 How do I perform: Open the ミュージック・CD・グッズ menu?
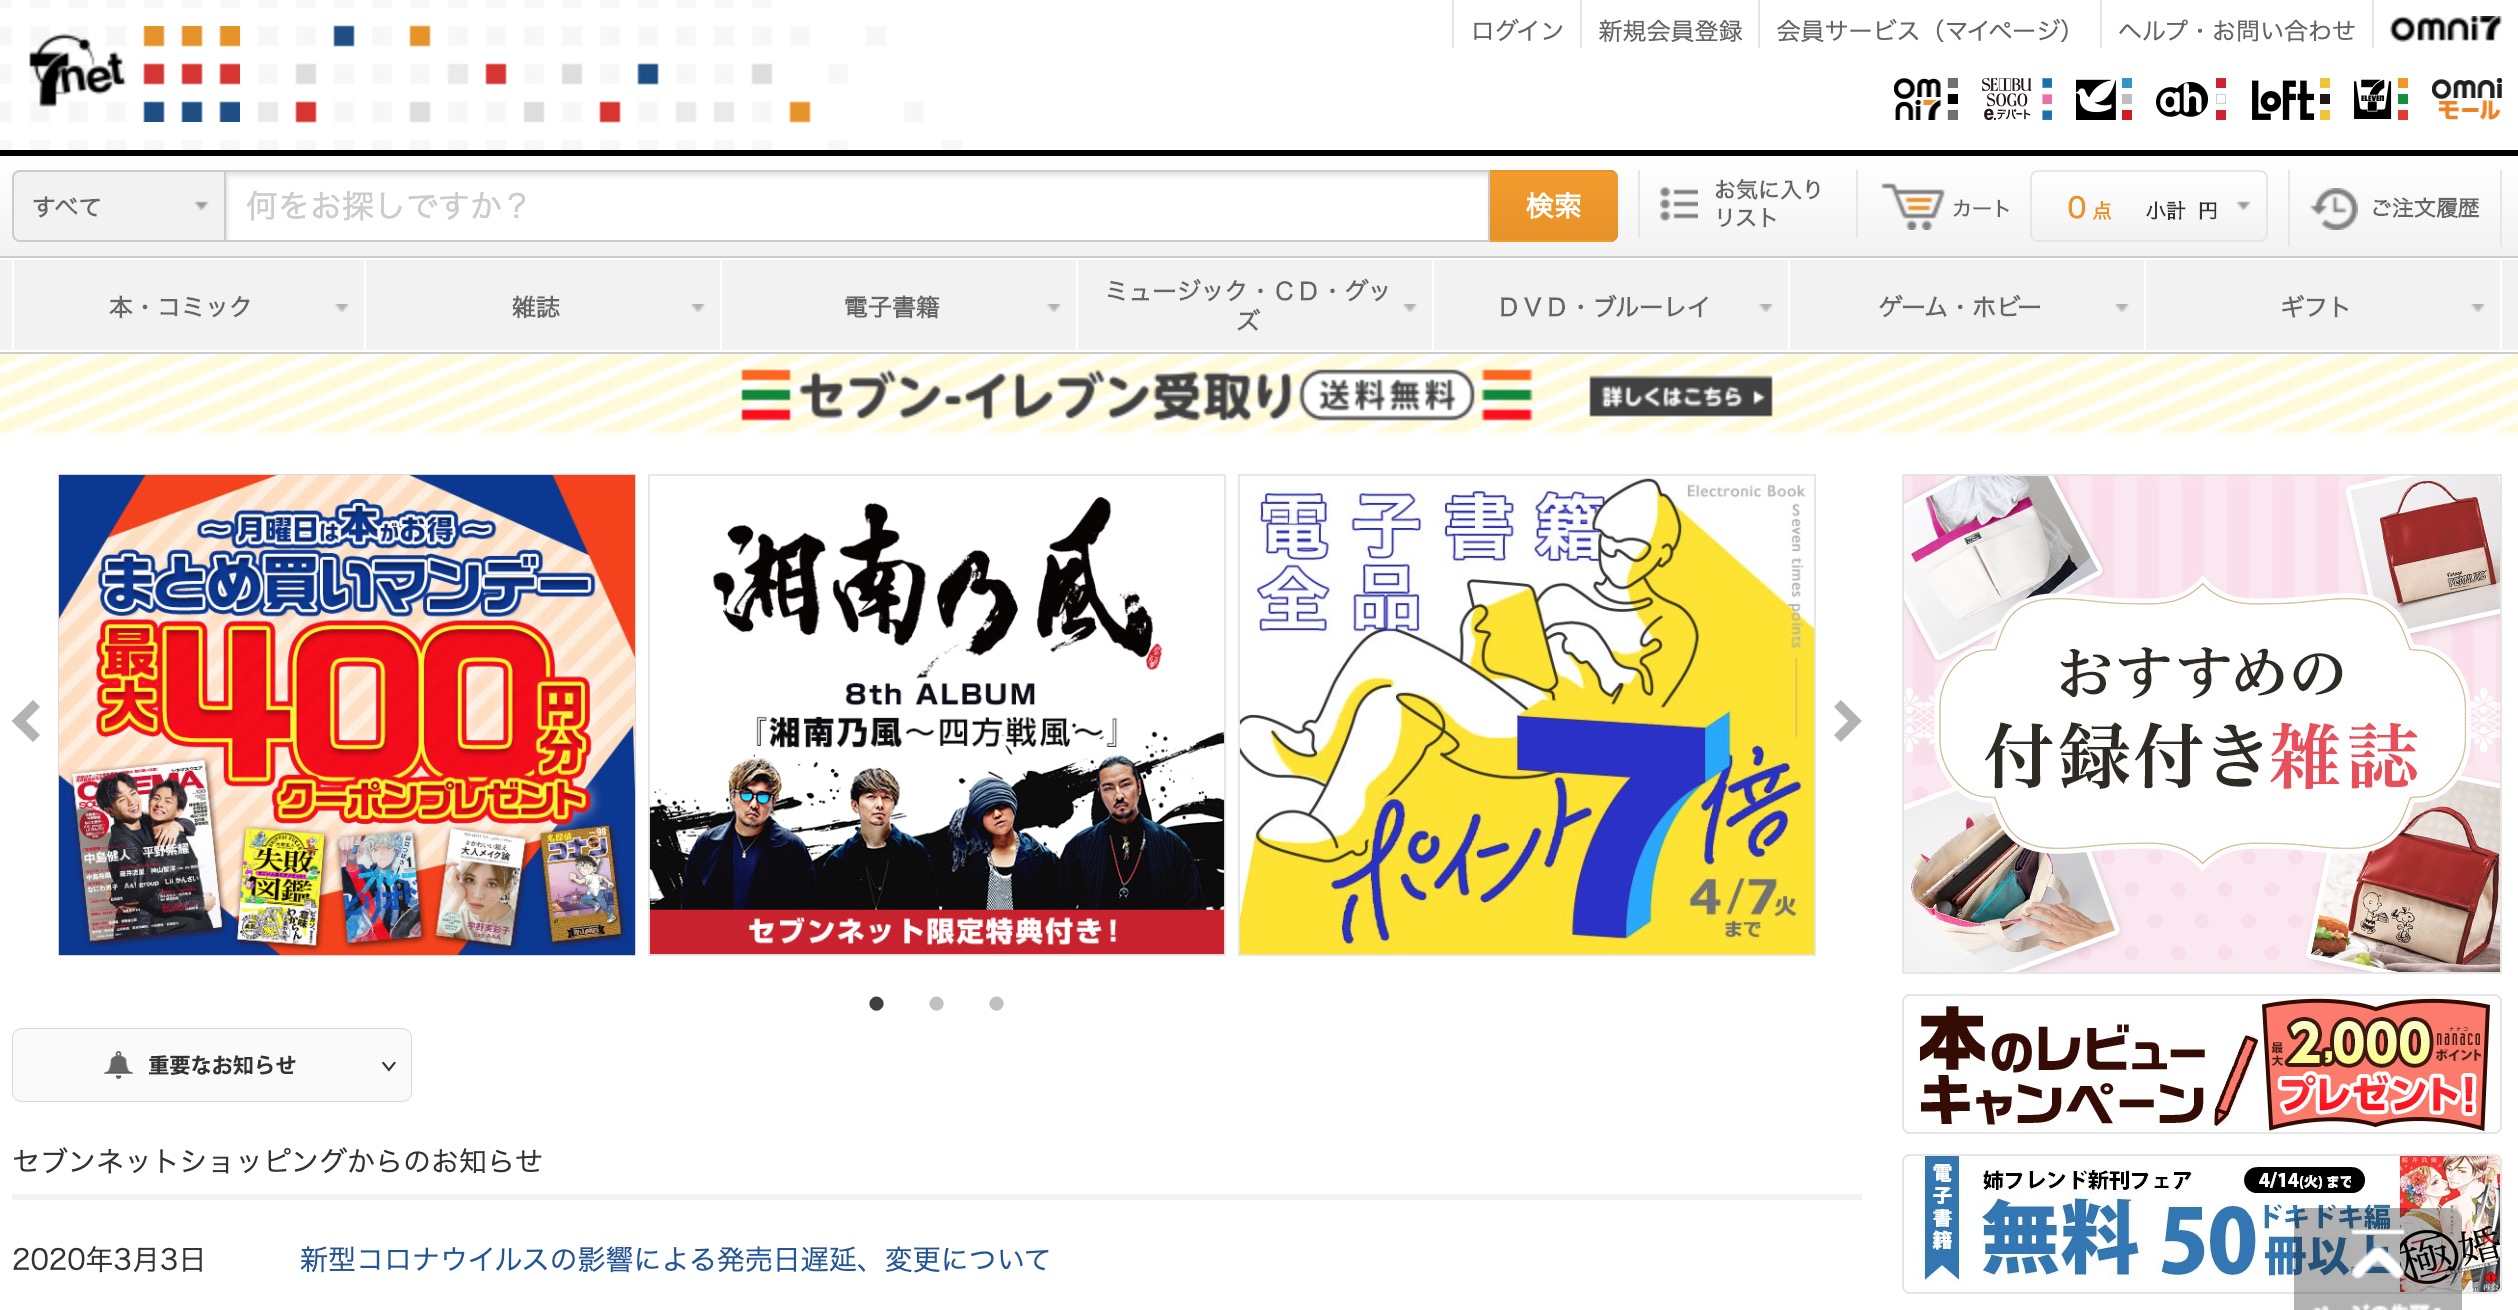point(1255,306)
